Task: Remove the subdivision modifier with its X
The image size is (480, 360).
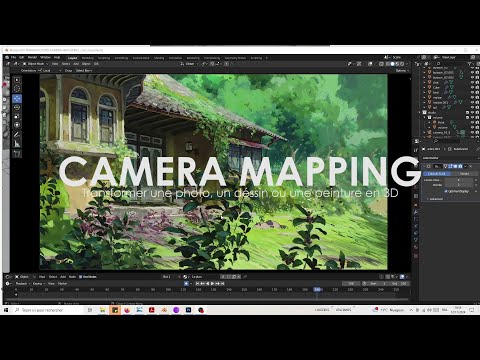Action: [x=471, y=166]
